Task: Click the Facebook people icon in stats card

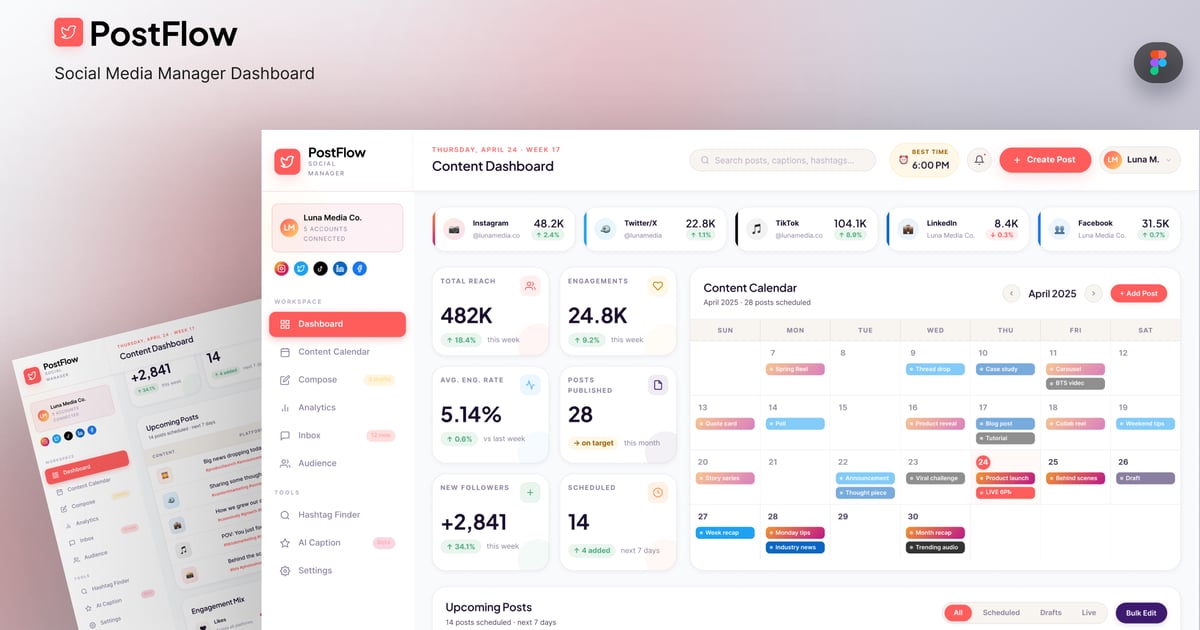Action: pyautogui.click(x=1059, y=229)
